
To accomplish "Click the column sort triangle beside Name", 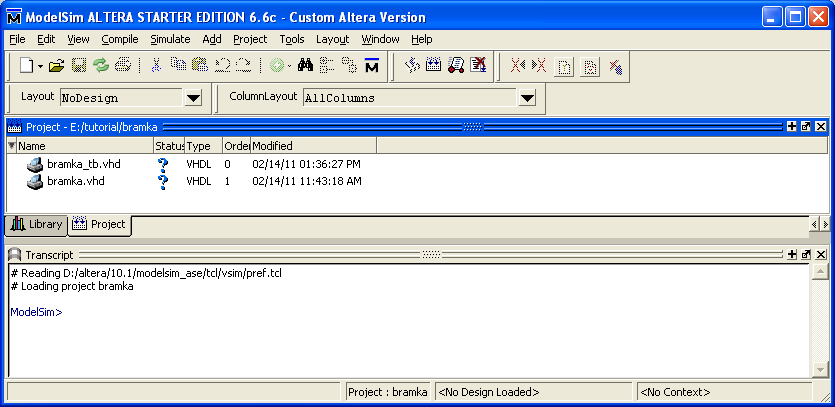I will coord(12,145).
